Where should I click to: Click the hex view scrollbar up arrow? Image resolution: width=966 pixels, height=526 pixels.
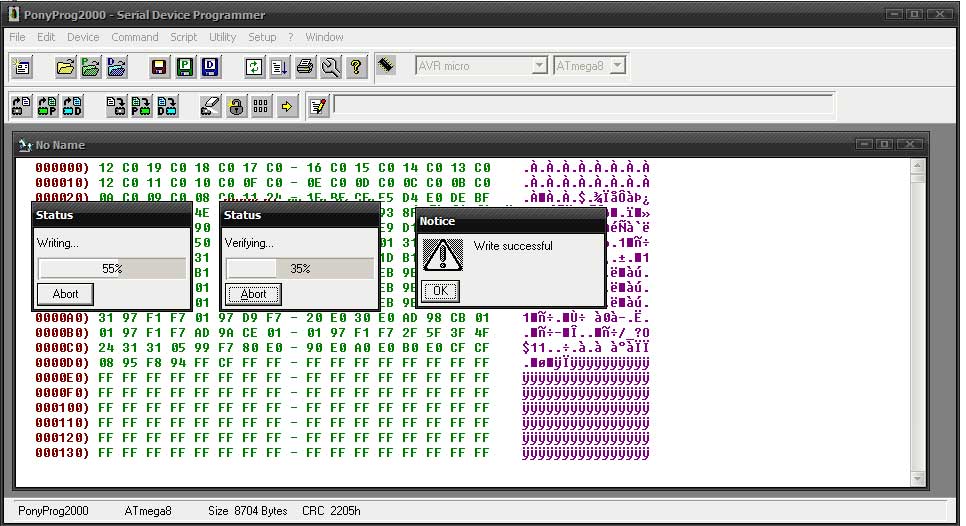(917, 166)
